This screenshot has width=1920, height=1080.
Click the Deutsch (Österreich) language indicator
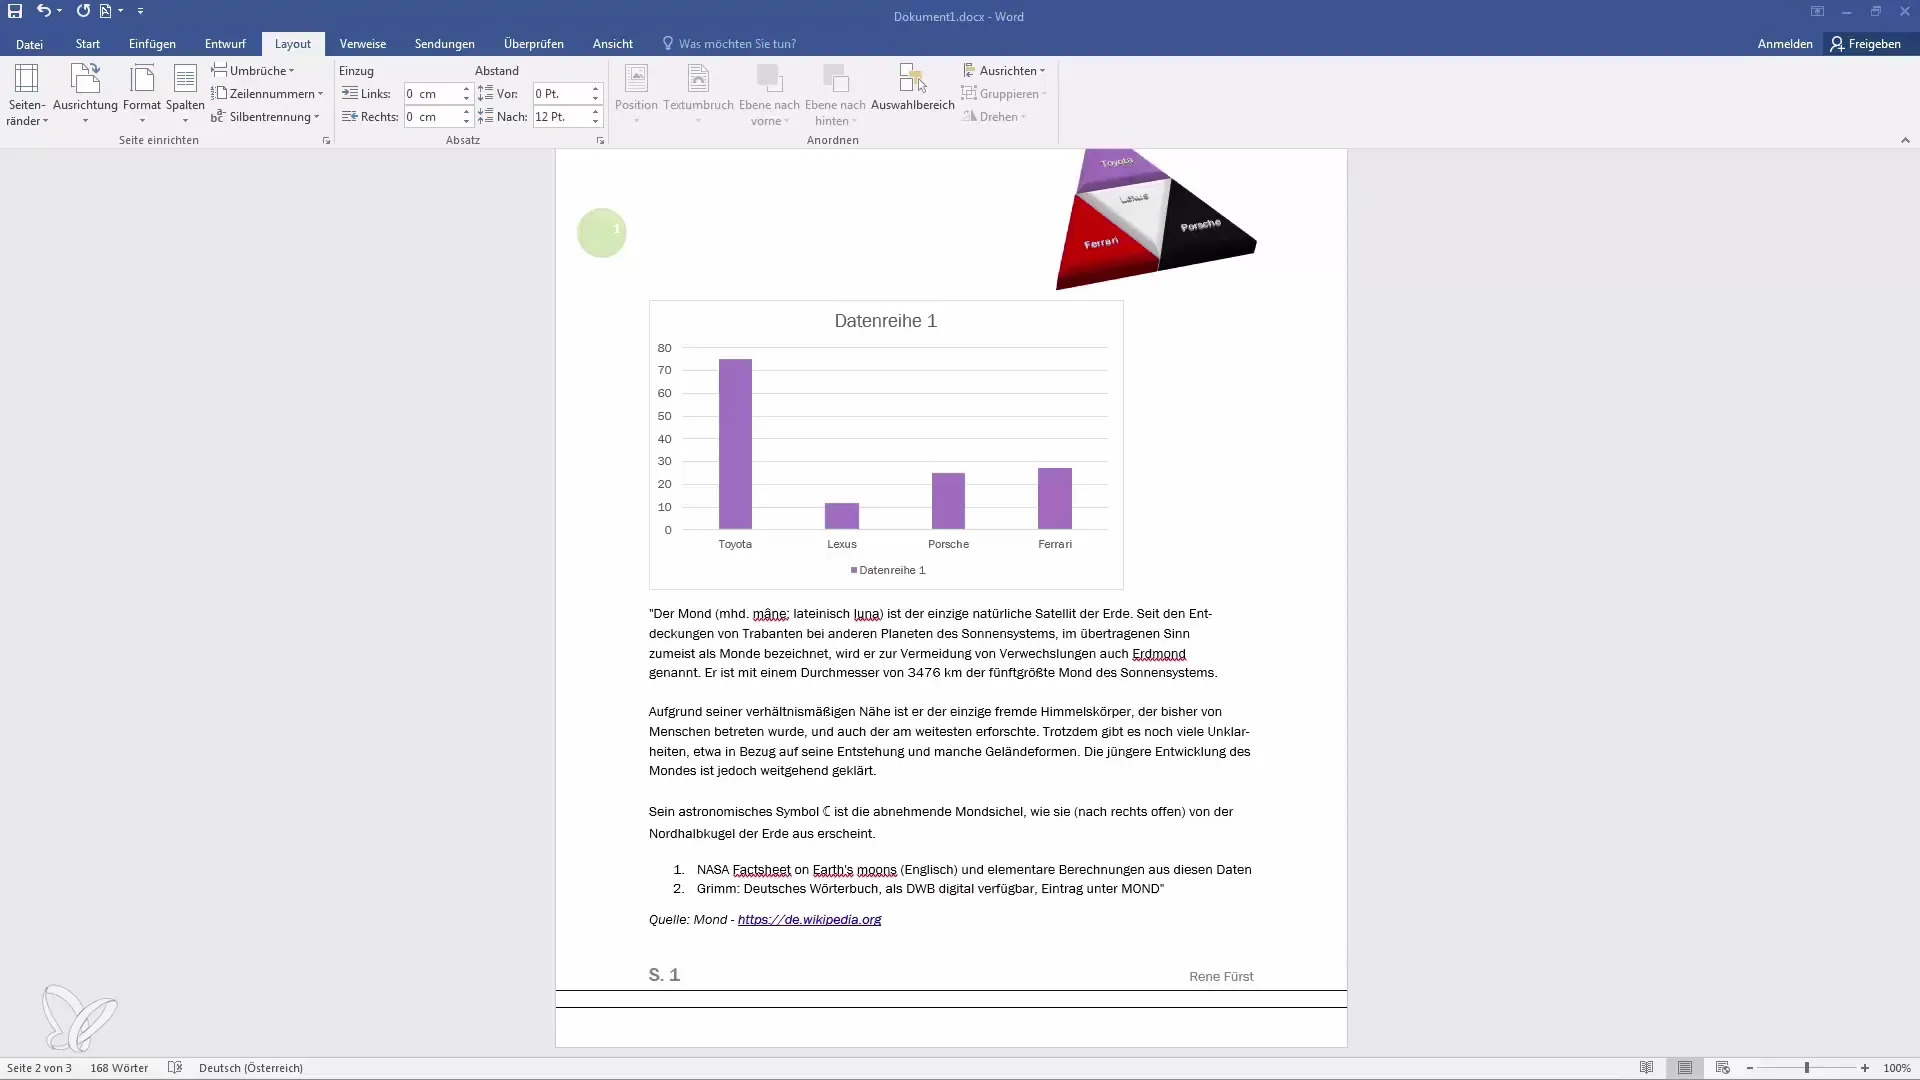click(x=251, y=1068)
